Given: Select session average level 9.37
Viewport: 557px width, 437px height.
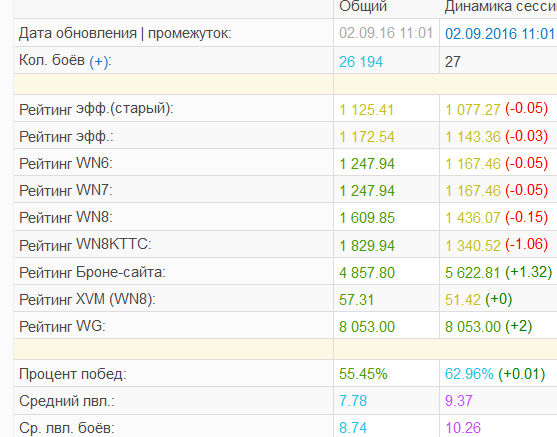Looking at the screenshot, I should click(x=459, y=401).
